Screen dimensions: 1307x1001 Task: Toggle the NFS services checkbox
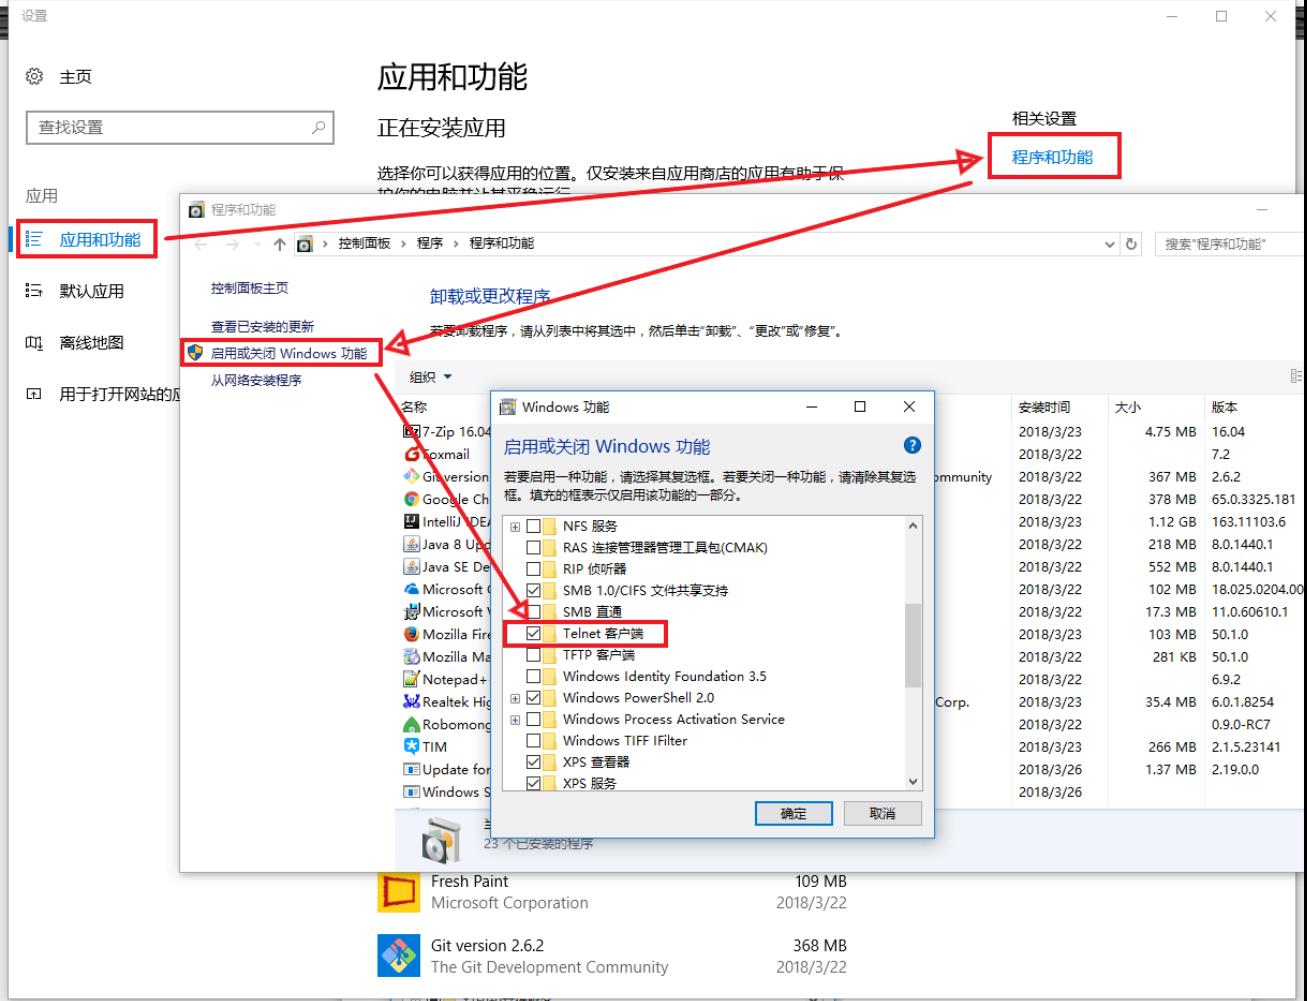pyautogui.click(x=533, y=526)
